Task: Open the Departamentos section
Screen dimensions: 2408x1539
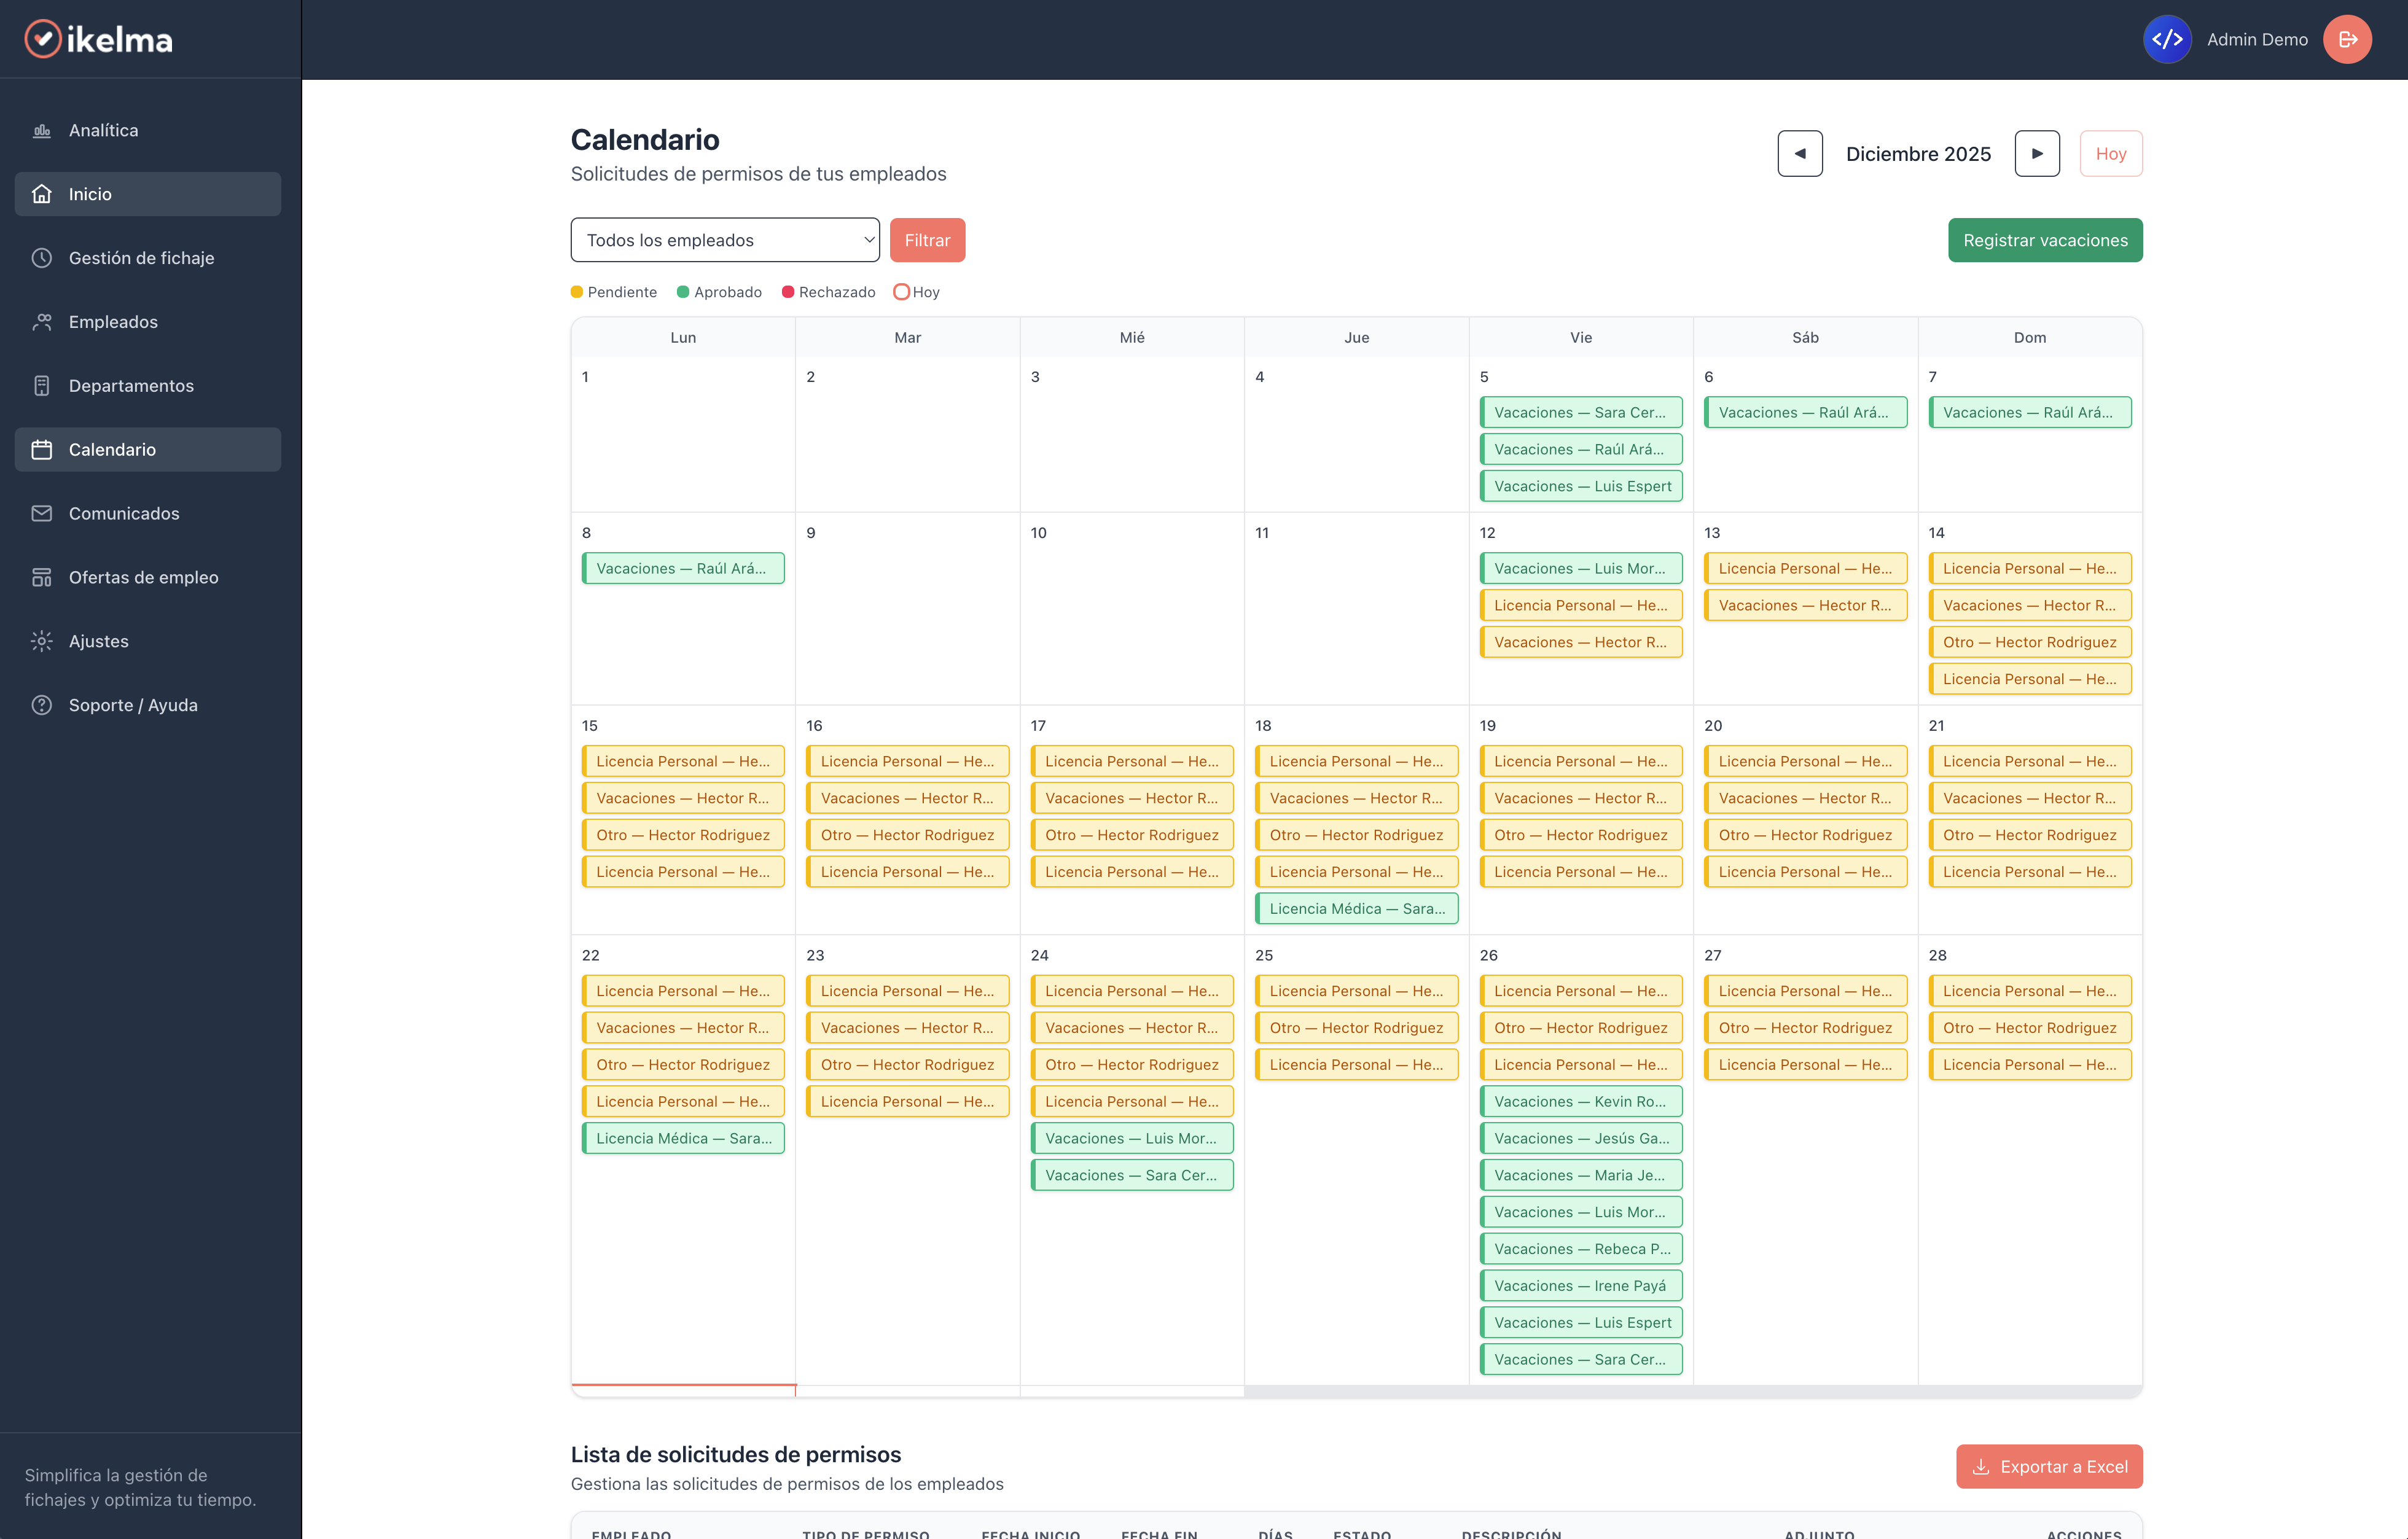Action: (131, 385)
